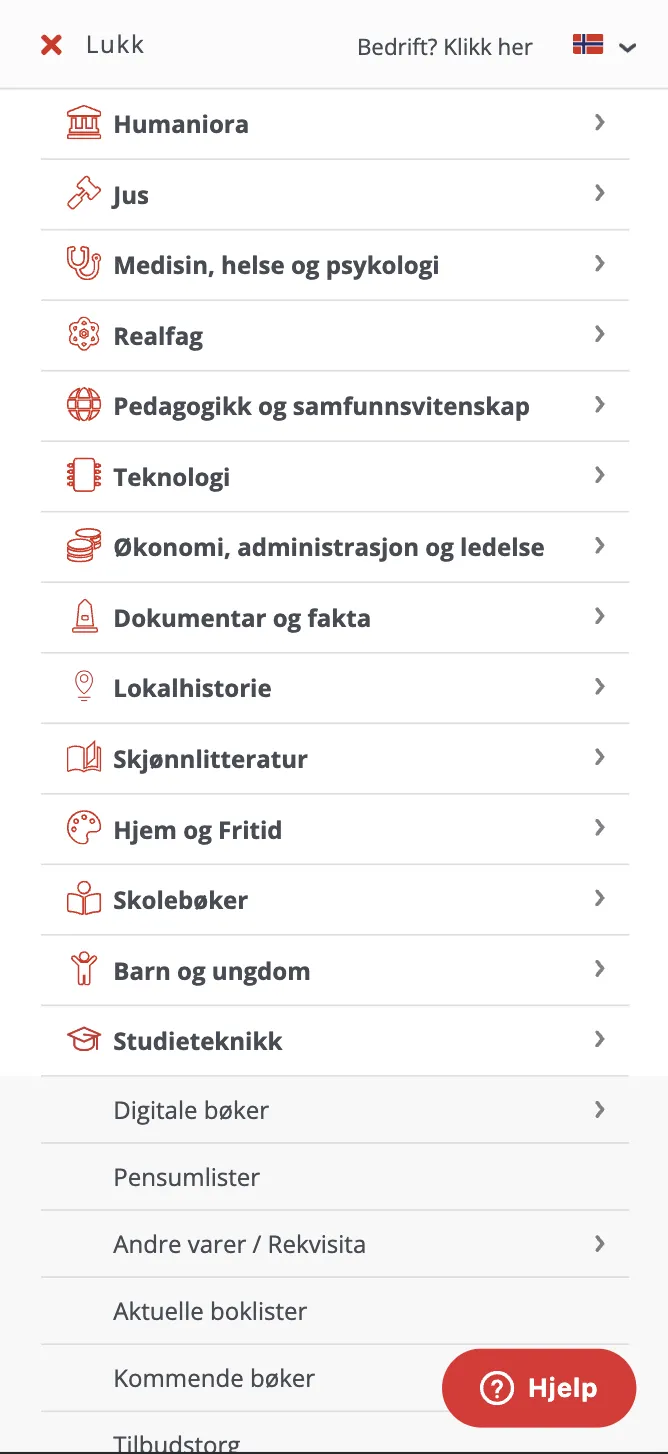The height and width of the screenshot is (1454, 668).
Task: Select Pensumlister from the menu
Action: pyautogui.click(x=187, y=1177)
